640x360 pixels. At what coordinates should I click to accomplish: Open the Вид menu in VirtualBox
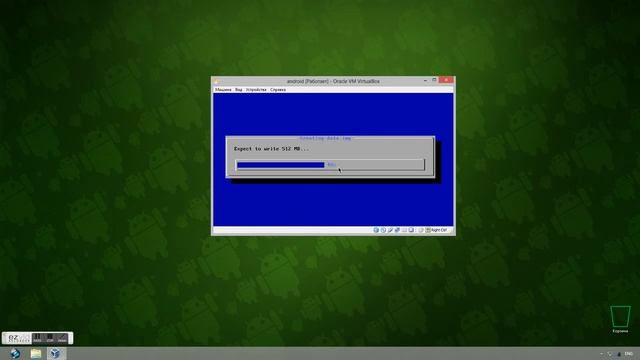tap(238, 89)
